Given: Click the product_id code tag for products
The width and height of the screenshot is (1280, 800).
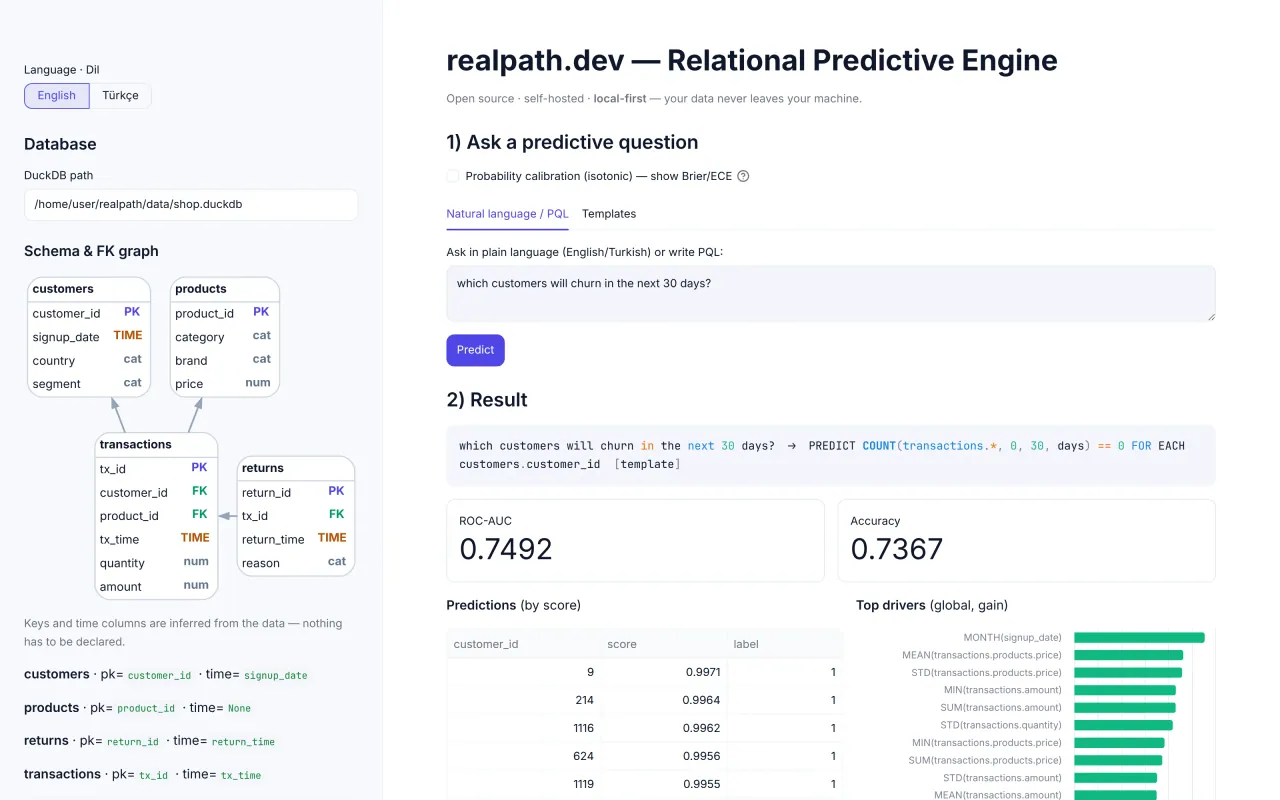Looking at the screenshot, I should click(x=146, y=708).
